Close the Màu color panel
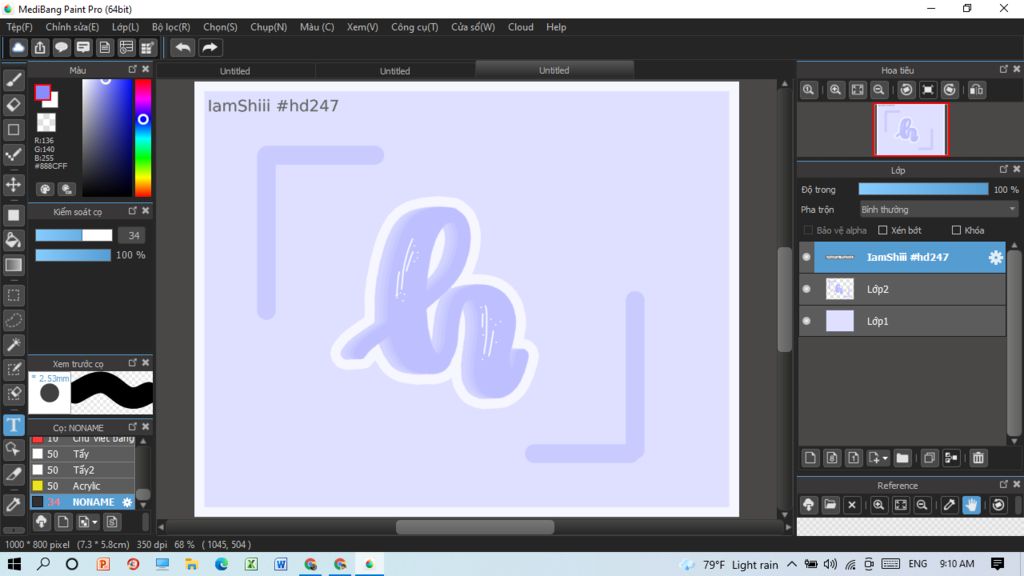1024x576 pixels. coord(146,69)
